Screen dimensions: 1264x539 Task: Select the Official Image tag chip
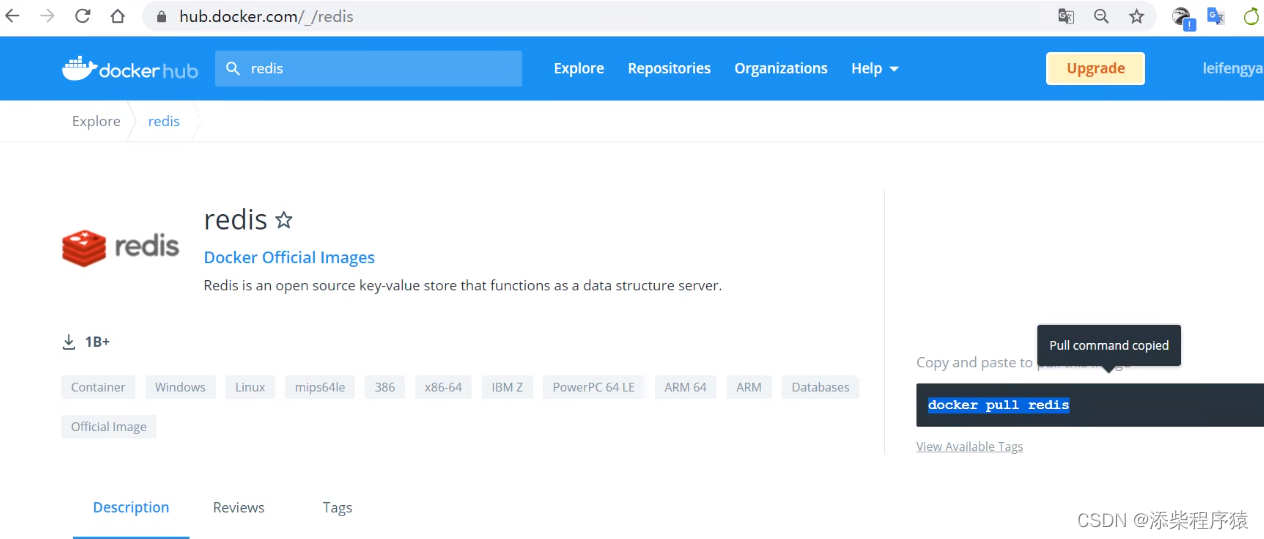pyautogui.click(x=109, y=426)
